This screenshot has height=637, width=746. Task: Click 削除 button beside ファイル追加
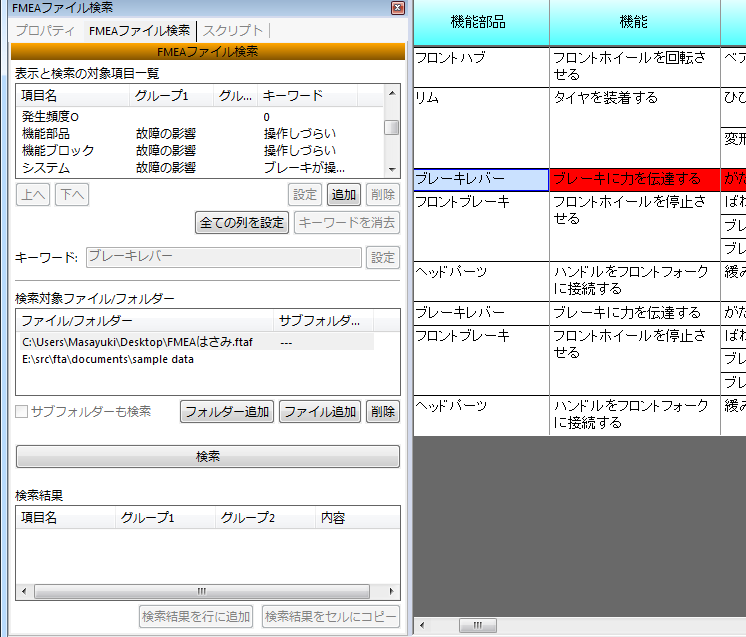pyautogui.click(x=383, y=412)
